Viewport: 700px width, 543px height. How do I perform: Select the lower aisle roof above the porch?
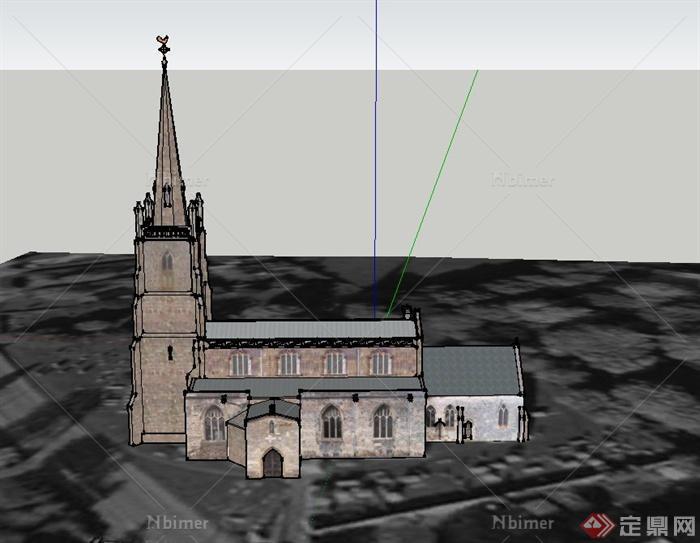point(308,384)
